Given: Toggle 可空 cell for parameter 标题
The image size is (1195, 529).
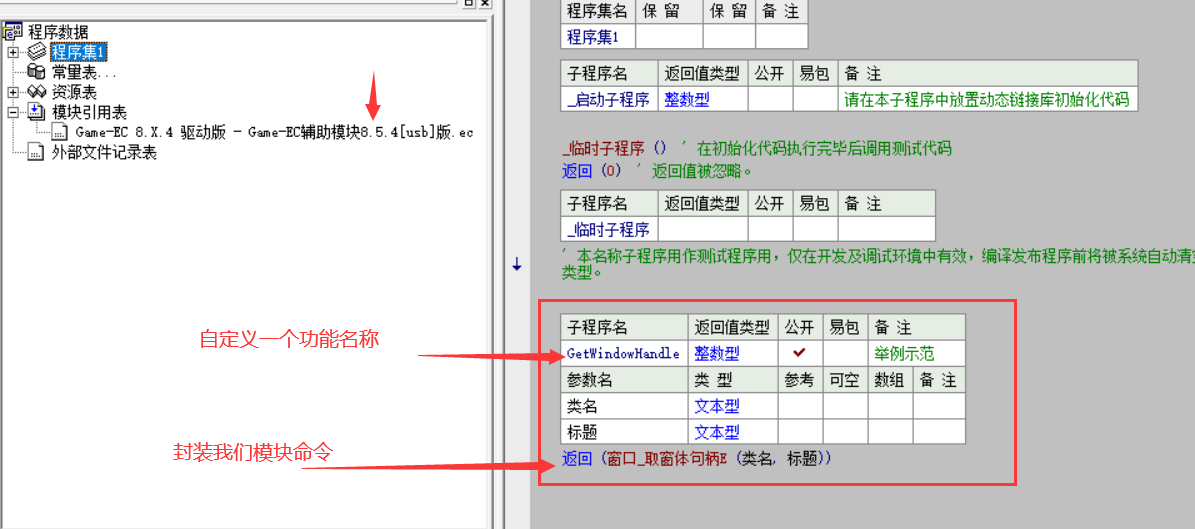Looking at the screenshot, I should (x=845, y=431).
